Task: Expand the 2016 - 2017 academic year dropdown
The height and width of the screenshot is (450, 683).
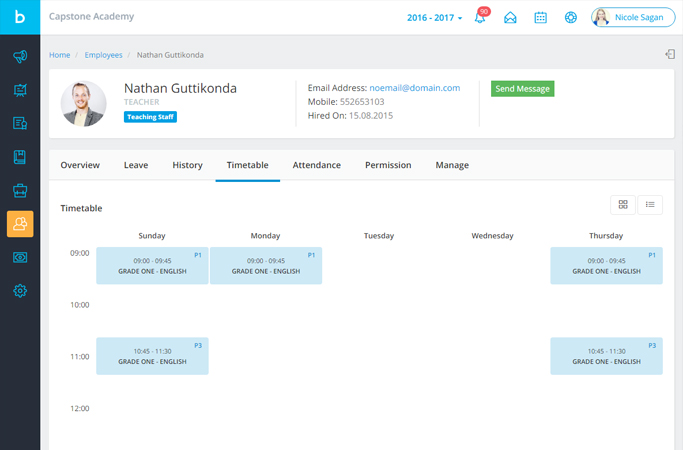Action: pyautogui.click(x=435, y=17)
